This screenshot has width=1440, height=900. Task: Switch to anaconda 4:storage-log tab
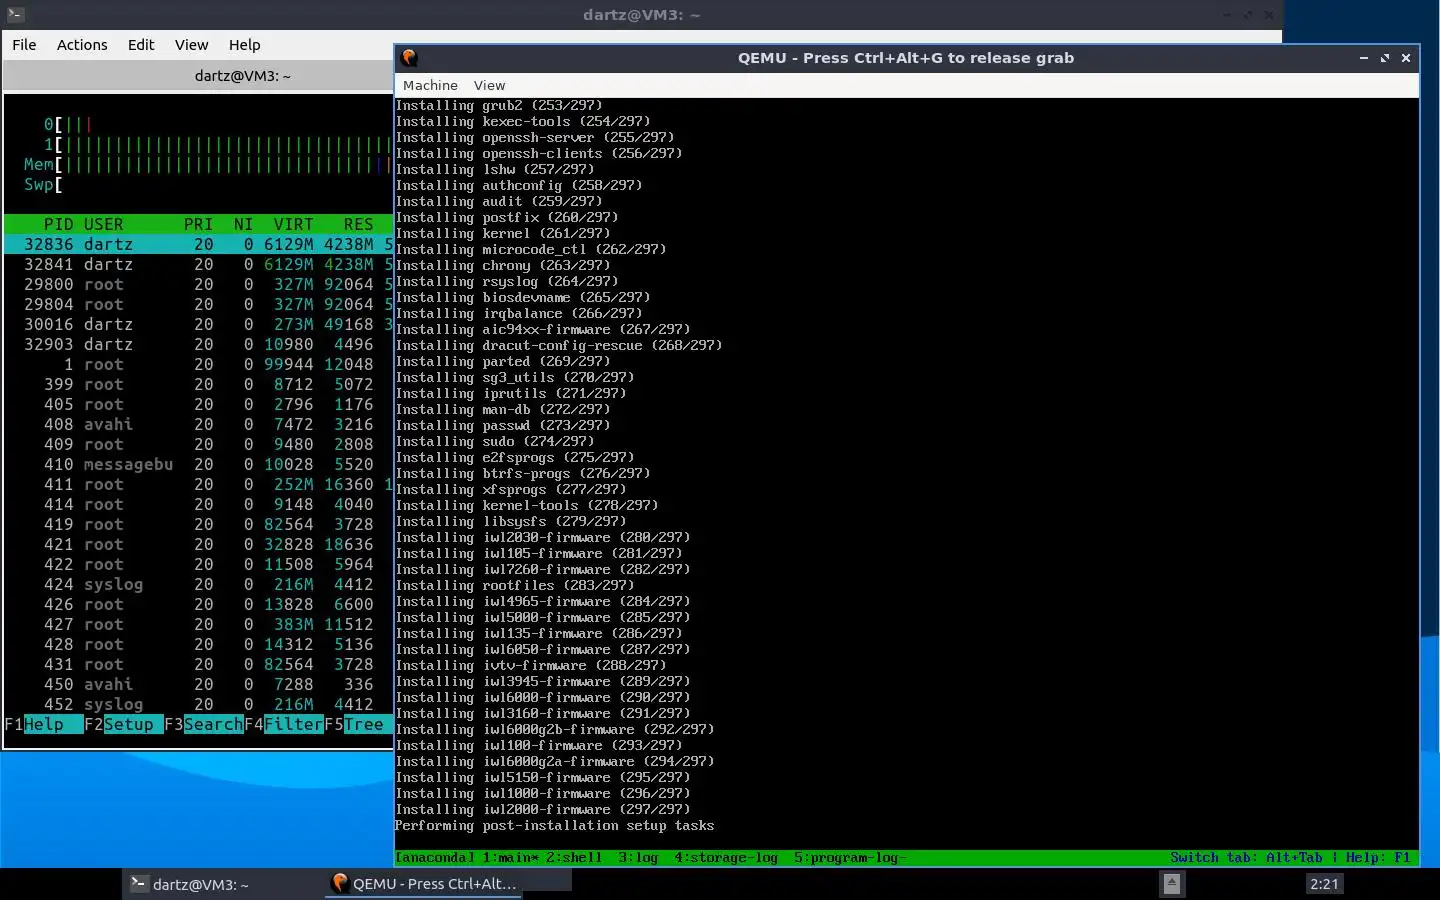click(x=726, y=857)
